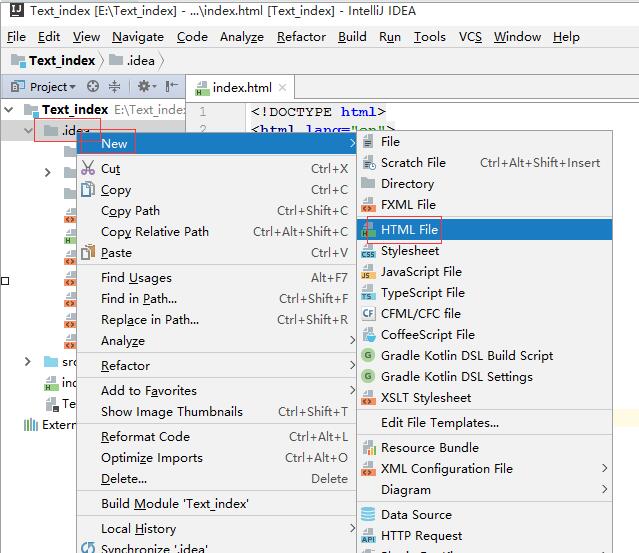The width and height of the screenshot is (639, 553).
Task: Expand the XML Configuration File submenu arrow
Action: (605, 468)
